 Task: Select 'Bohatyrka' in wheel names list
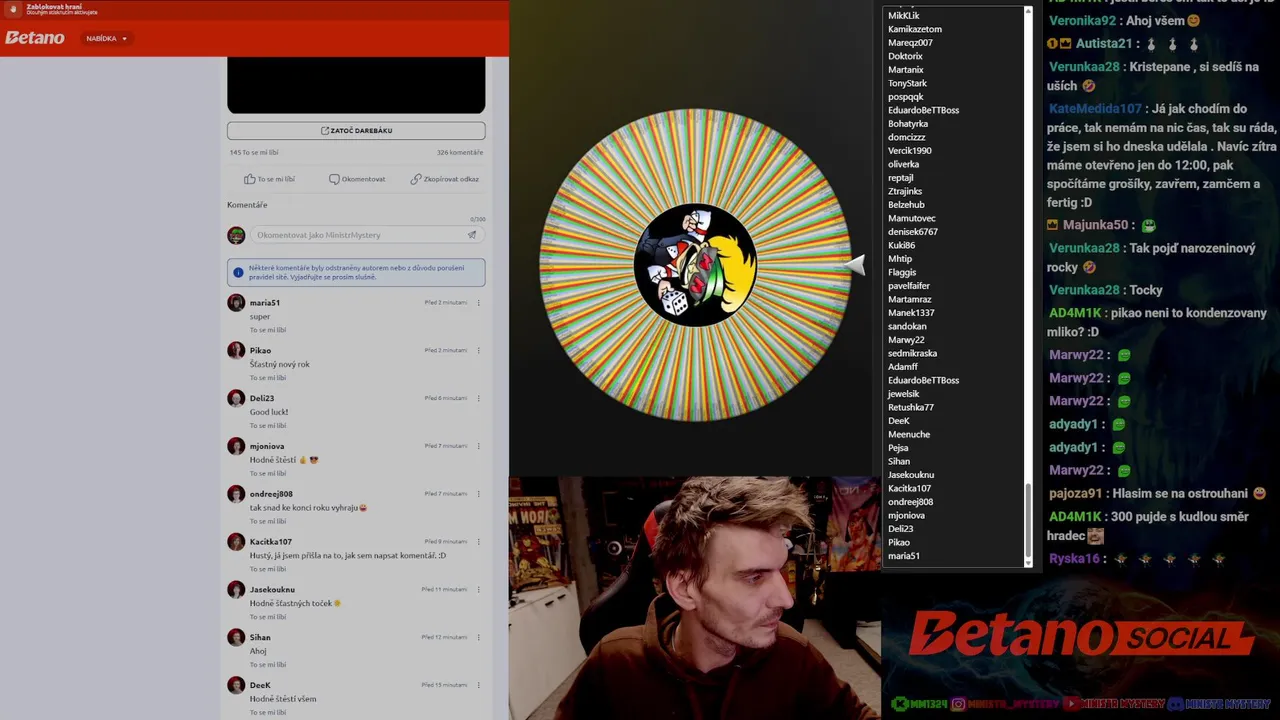908,124
